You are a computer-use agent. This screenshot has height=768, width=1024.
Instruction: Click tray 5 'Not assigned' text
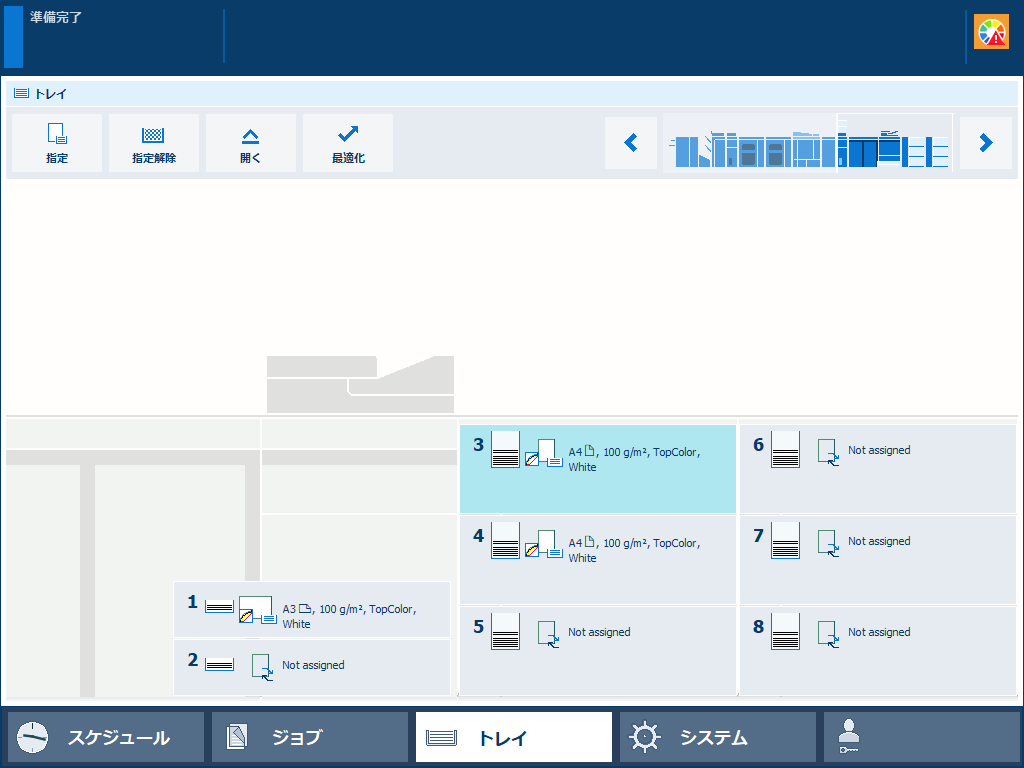(600, 632)
